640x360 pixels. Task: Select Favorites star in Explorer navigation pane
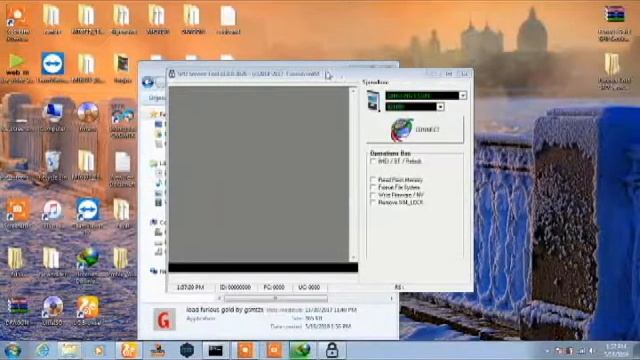point(154,114)
